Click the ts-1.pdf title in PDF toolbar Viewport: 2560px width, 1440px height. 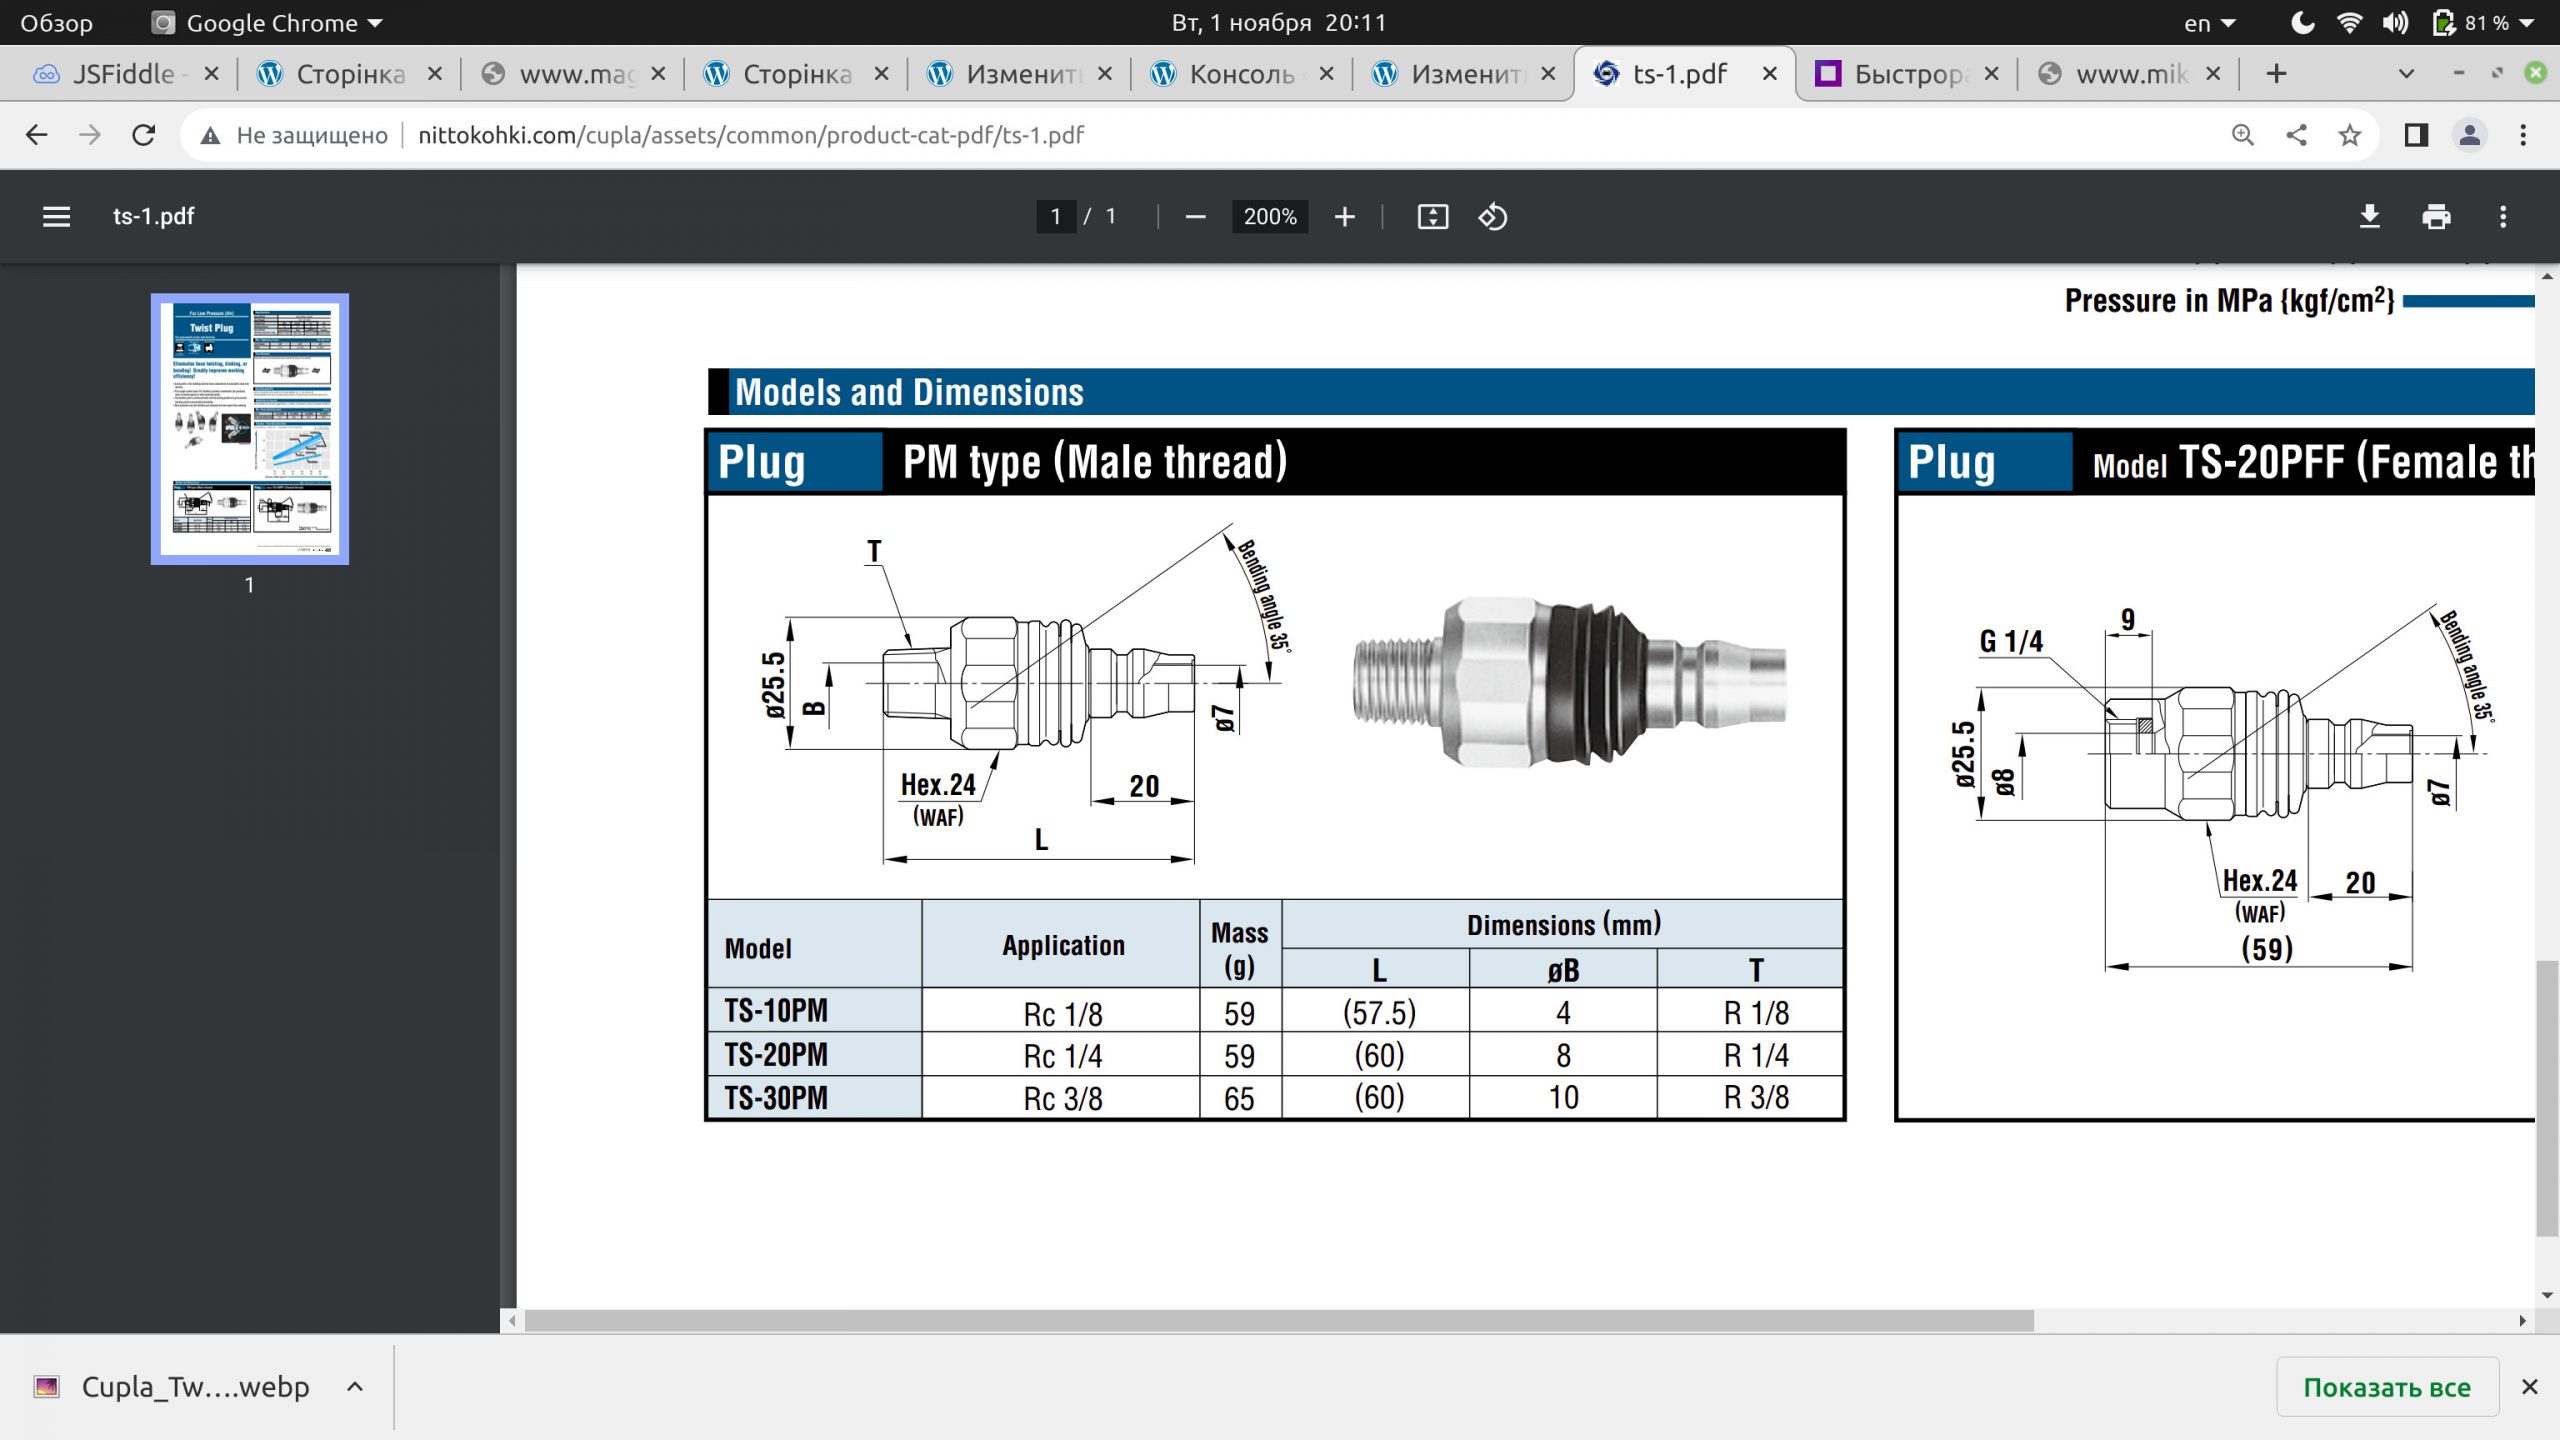tap(153, 217)
